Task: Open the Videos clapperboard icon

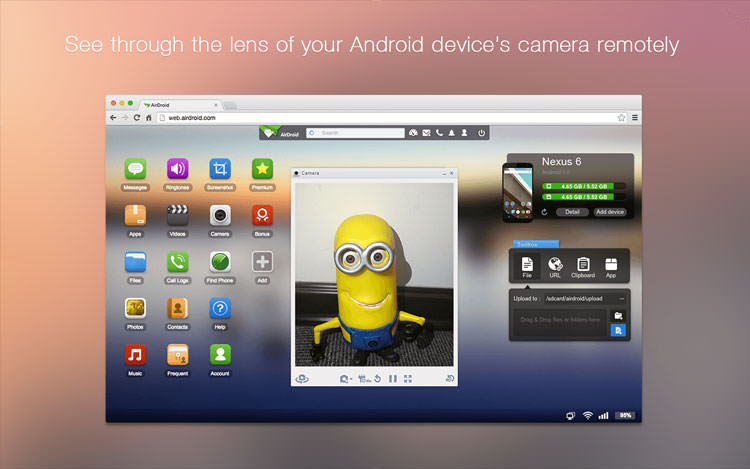Action: [x=177, y=215]
